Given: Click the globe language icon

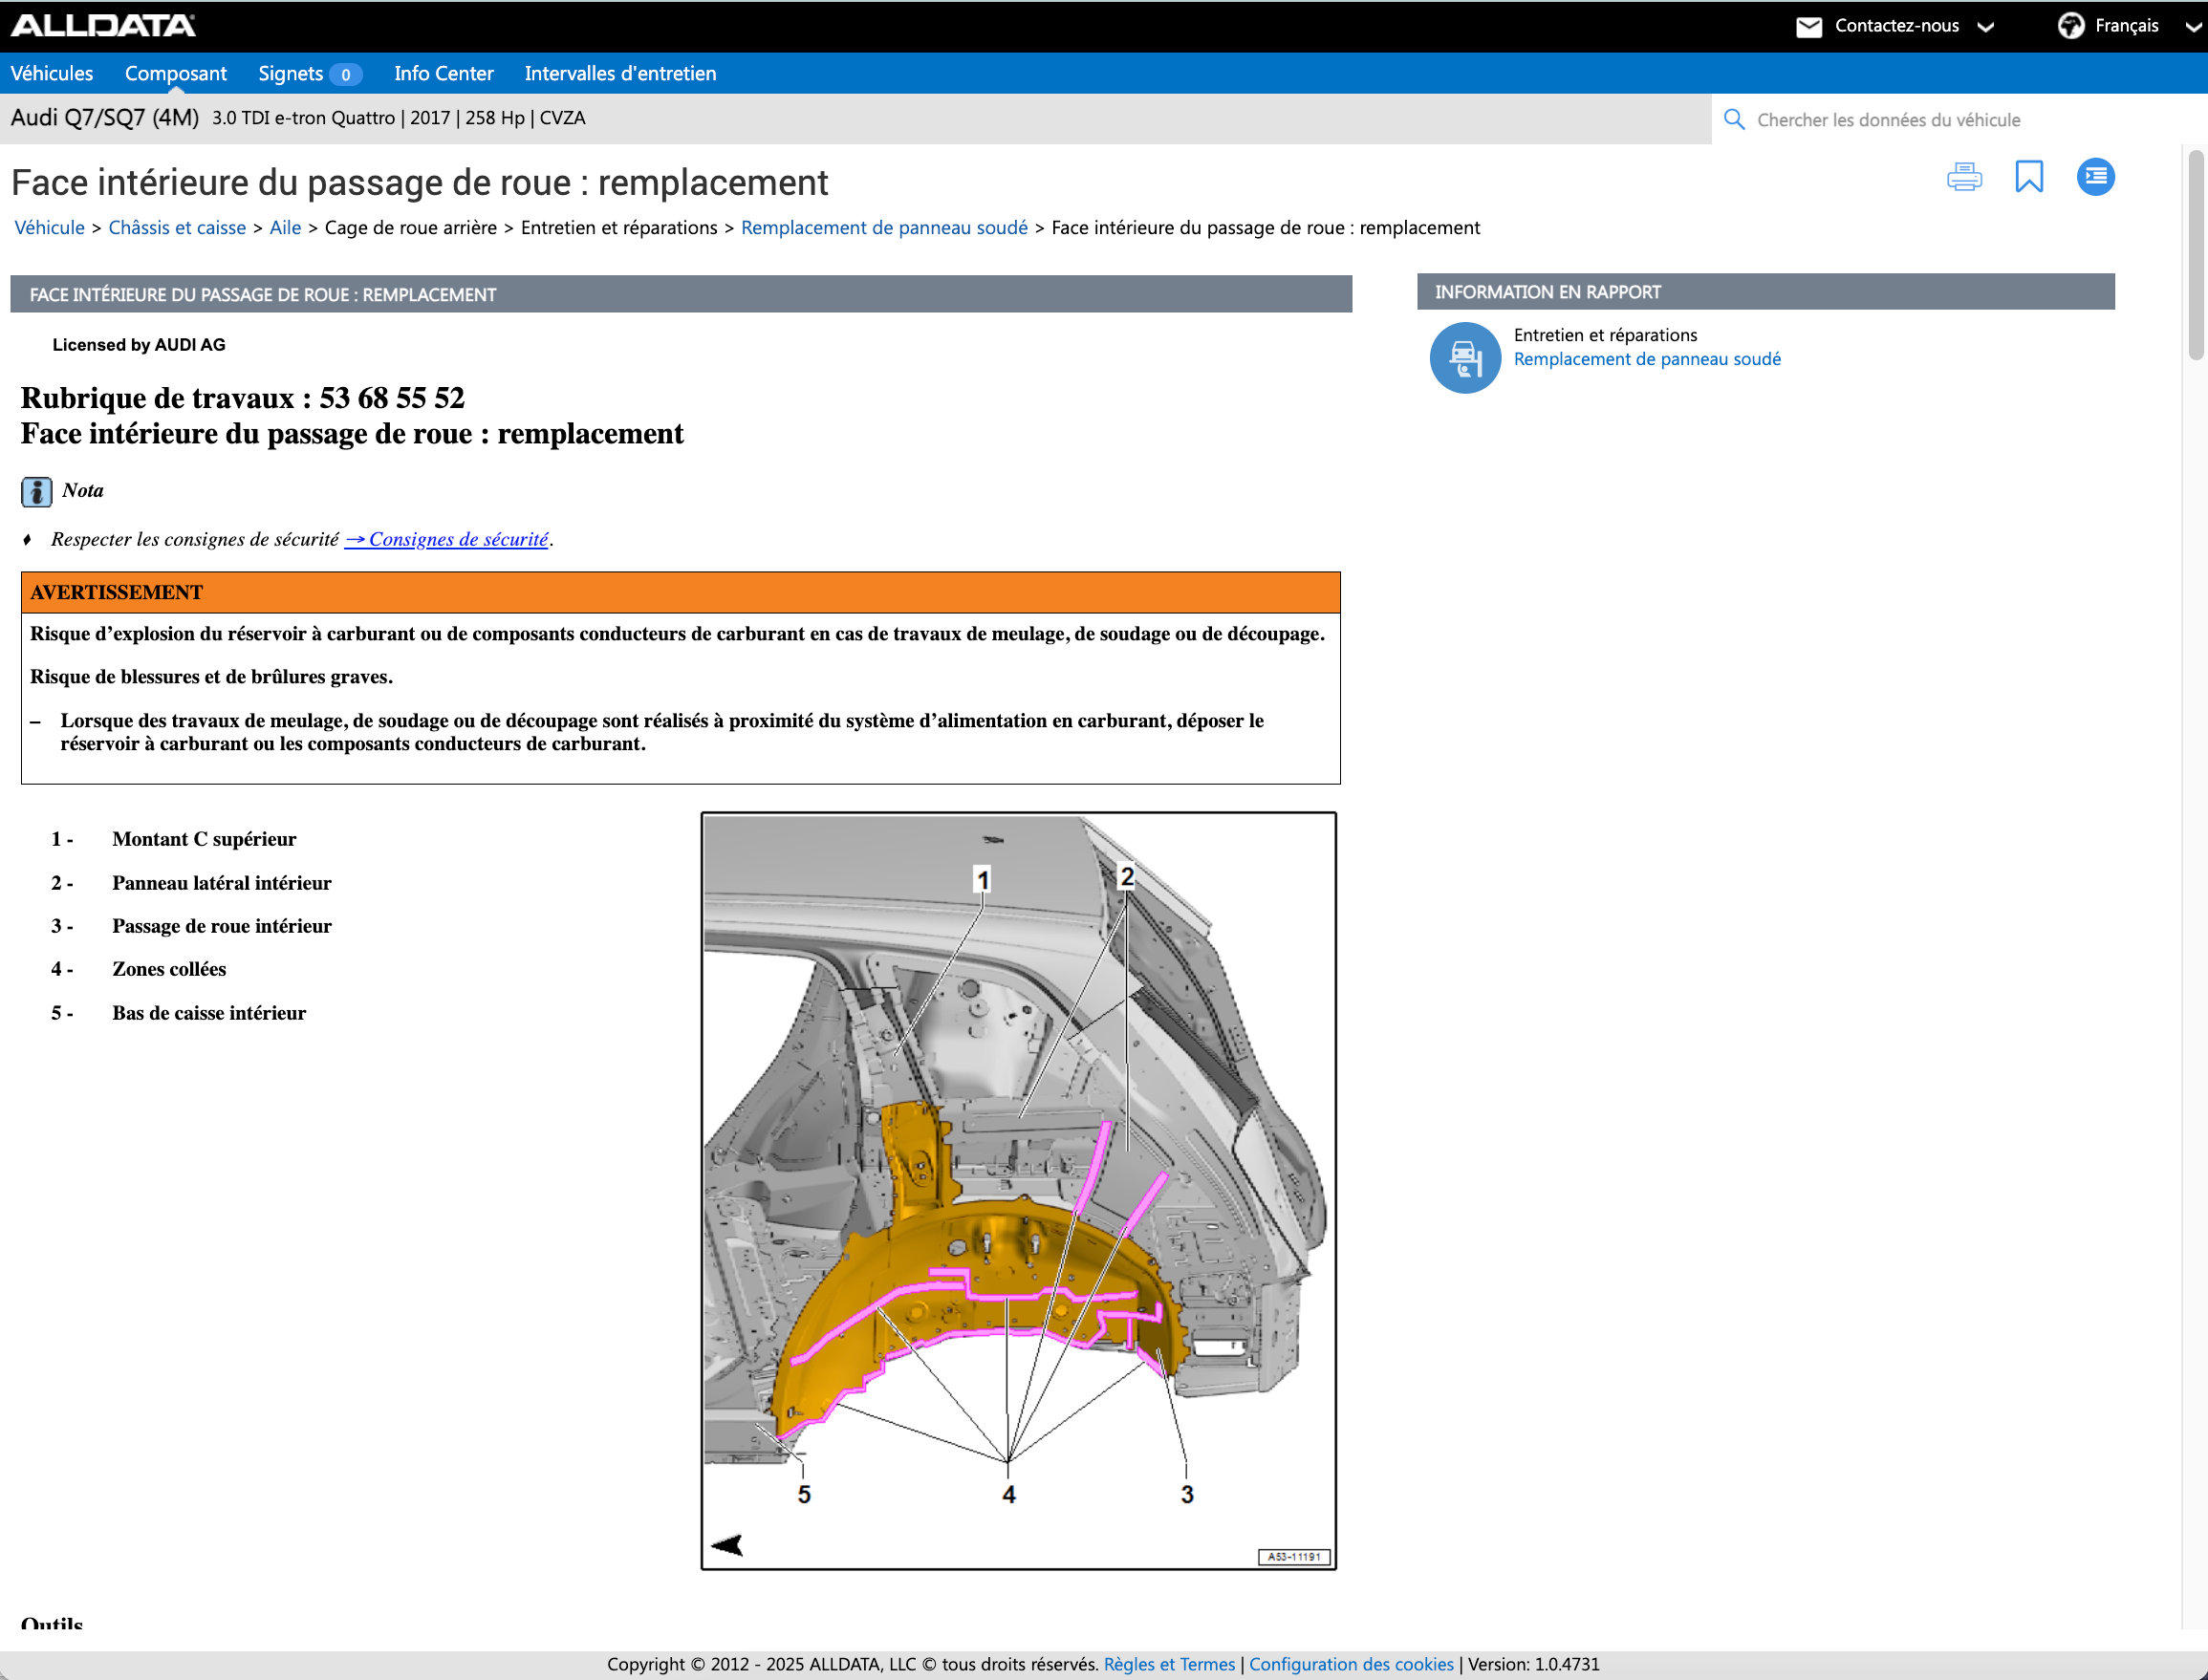Looking at the screenshot, I should [x=2071, y=26].
